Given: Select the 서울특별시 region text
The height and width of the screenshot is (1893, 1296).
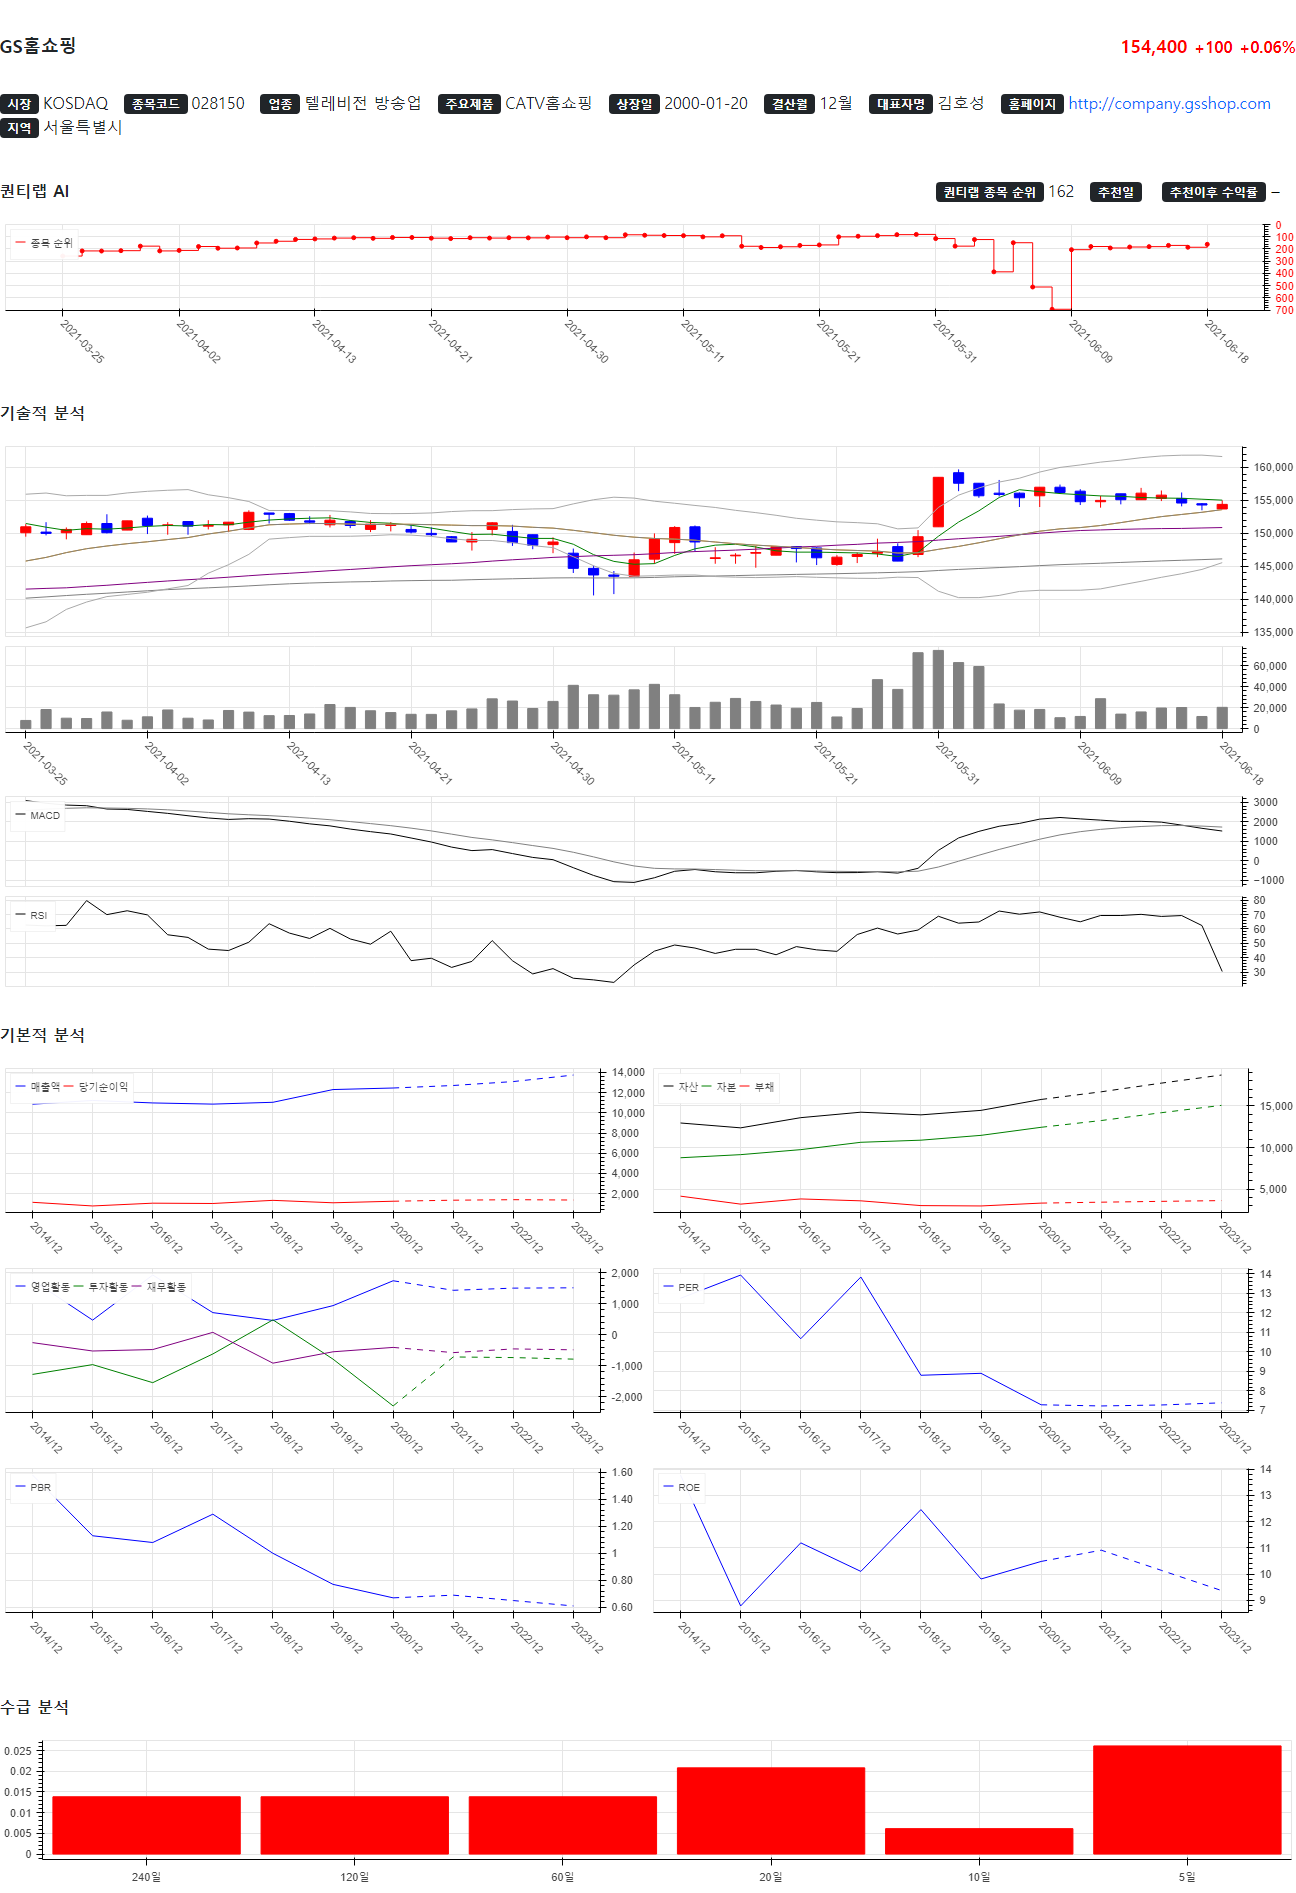Looking at the screenshot, I should click(82, 127).
